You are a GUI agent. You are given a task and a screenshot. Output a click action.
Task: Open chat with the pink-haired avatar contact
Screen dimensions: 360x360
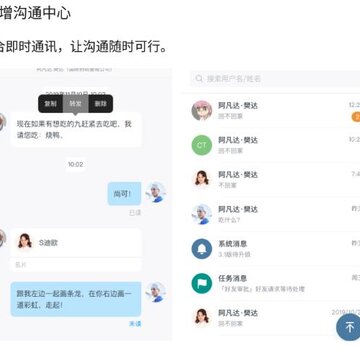point(202,111)
